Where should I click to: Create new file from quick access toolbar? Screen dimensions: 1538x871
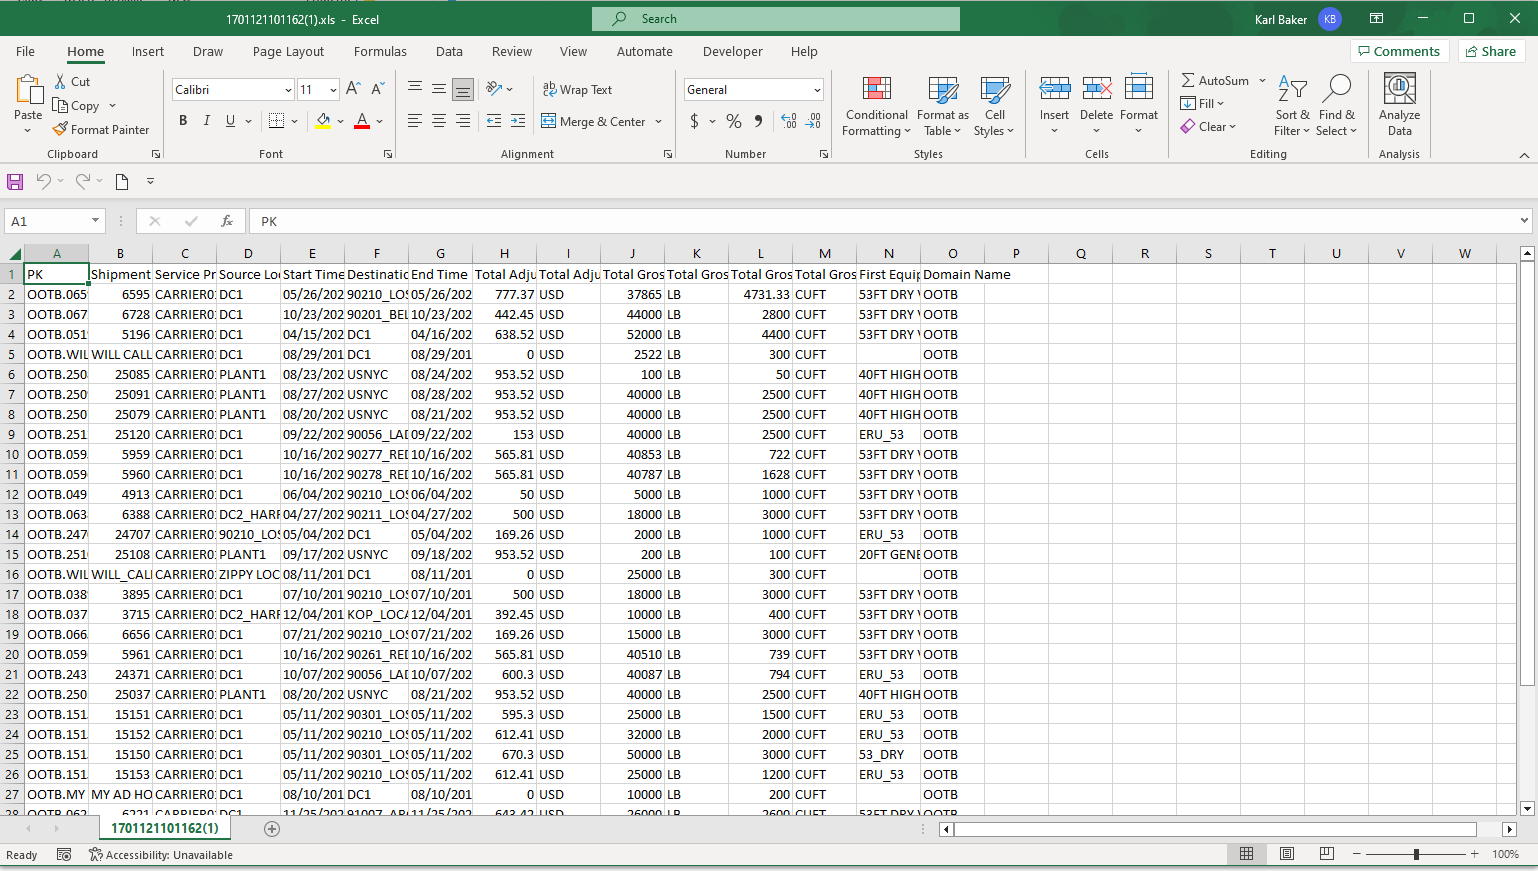(122, 181)
